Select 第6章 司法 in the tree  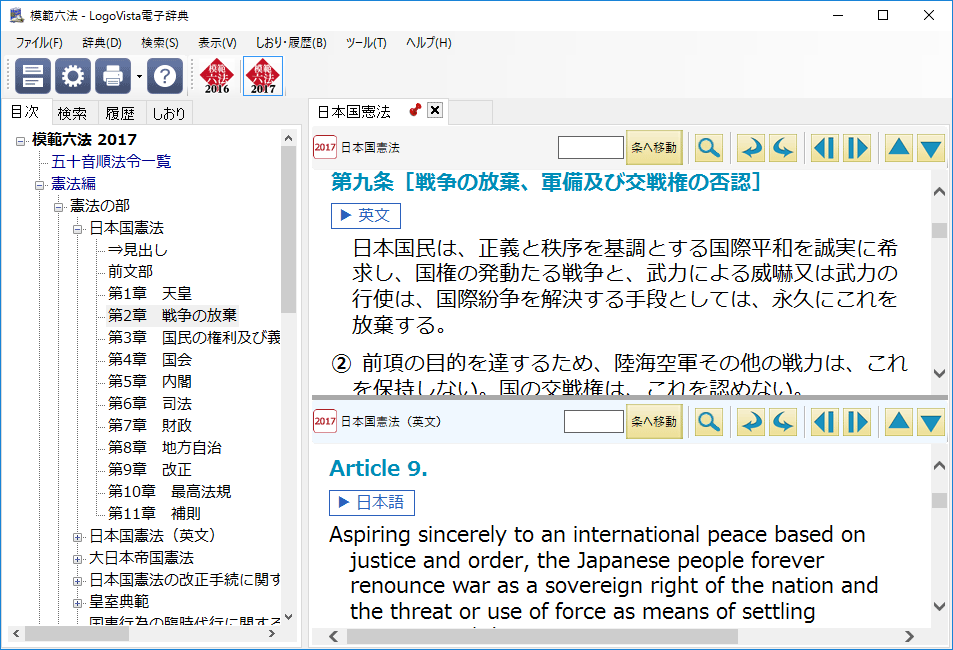(x=150, y=404)
